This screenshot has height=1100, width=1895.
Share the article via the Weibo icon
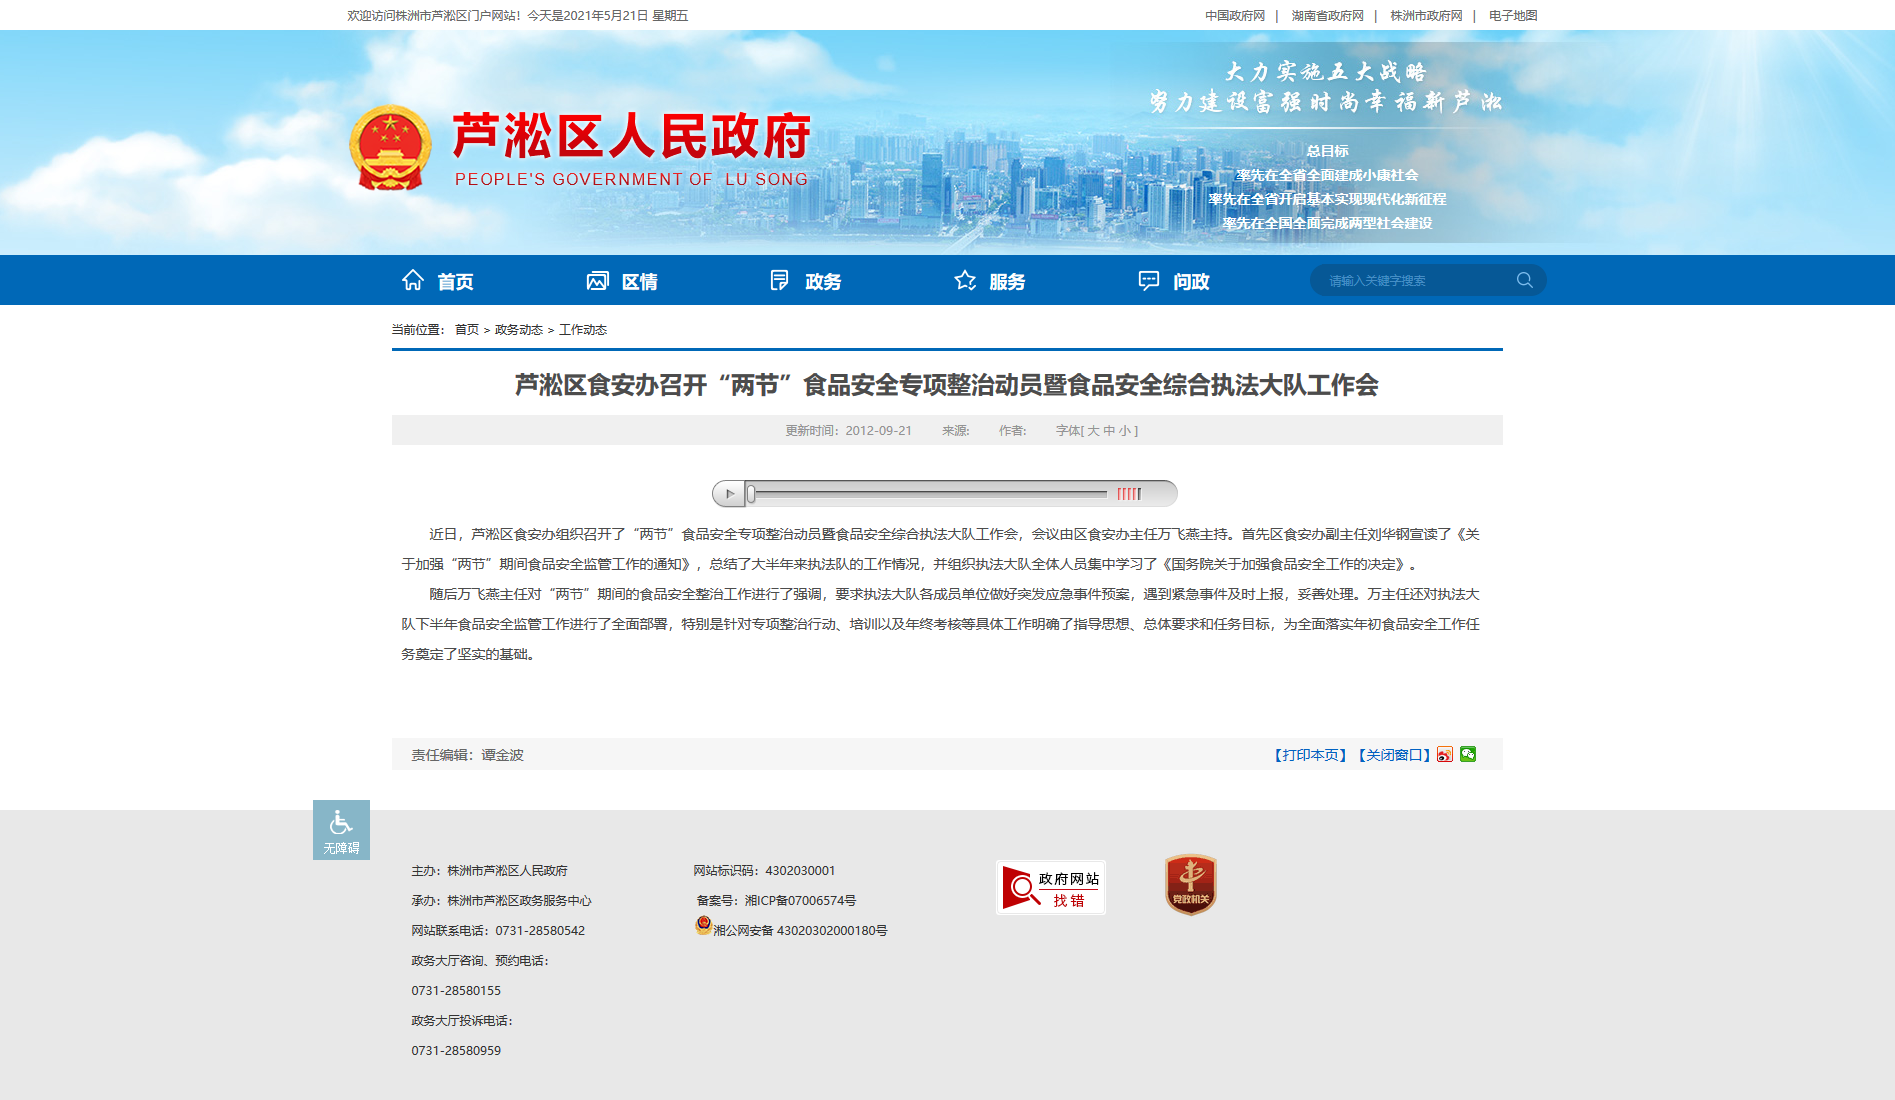[x=1445, y=754]
